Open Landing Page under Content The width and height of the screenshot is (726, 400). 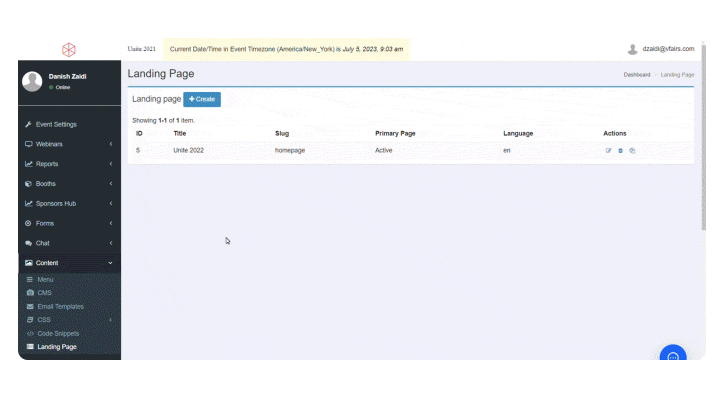pos(69,347)
